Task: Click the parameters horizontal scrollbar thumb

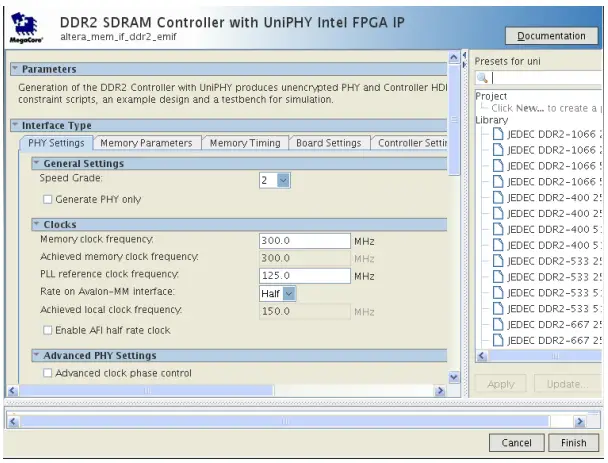Action: (x=147, y=390)
